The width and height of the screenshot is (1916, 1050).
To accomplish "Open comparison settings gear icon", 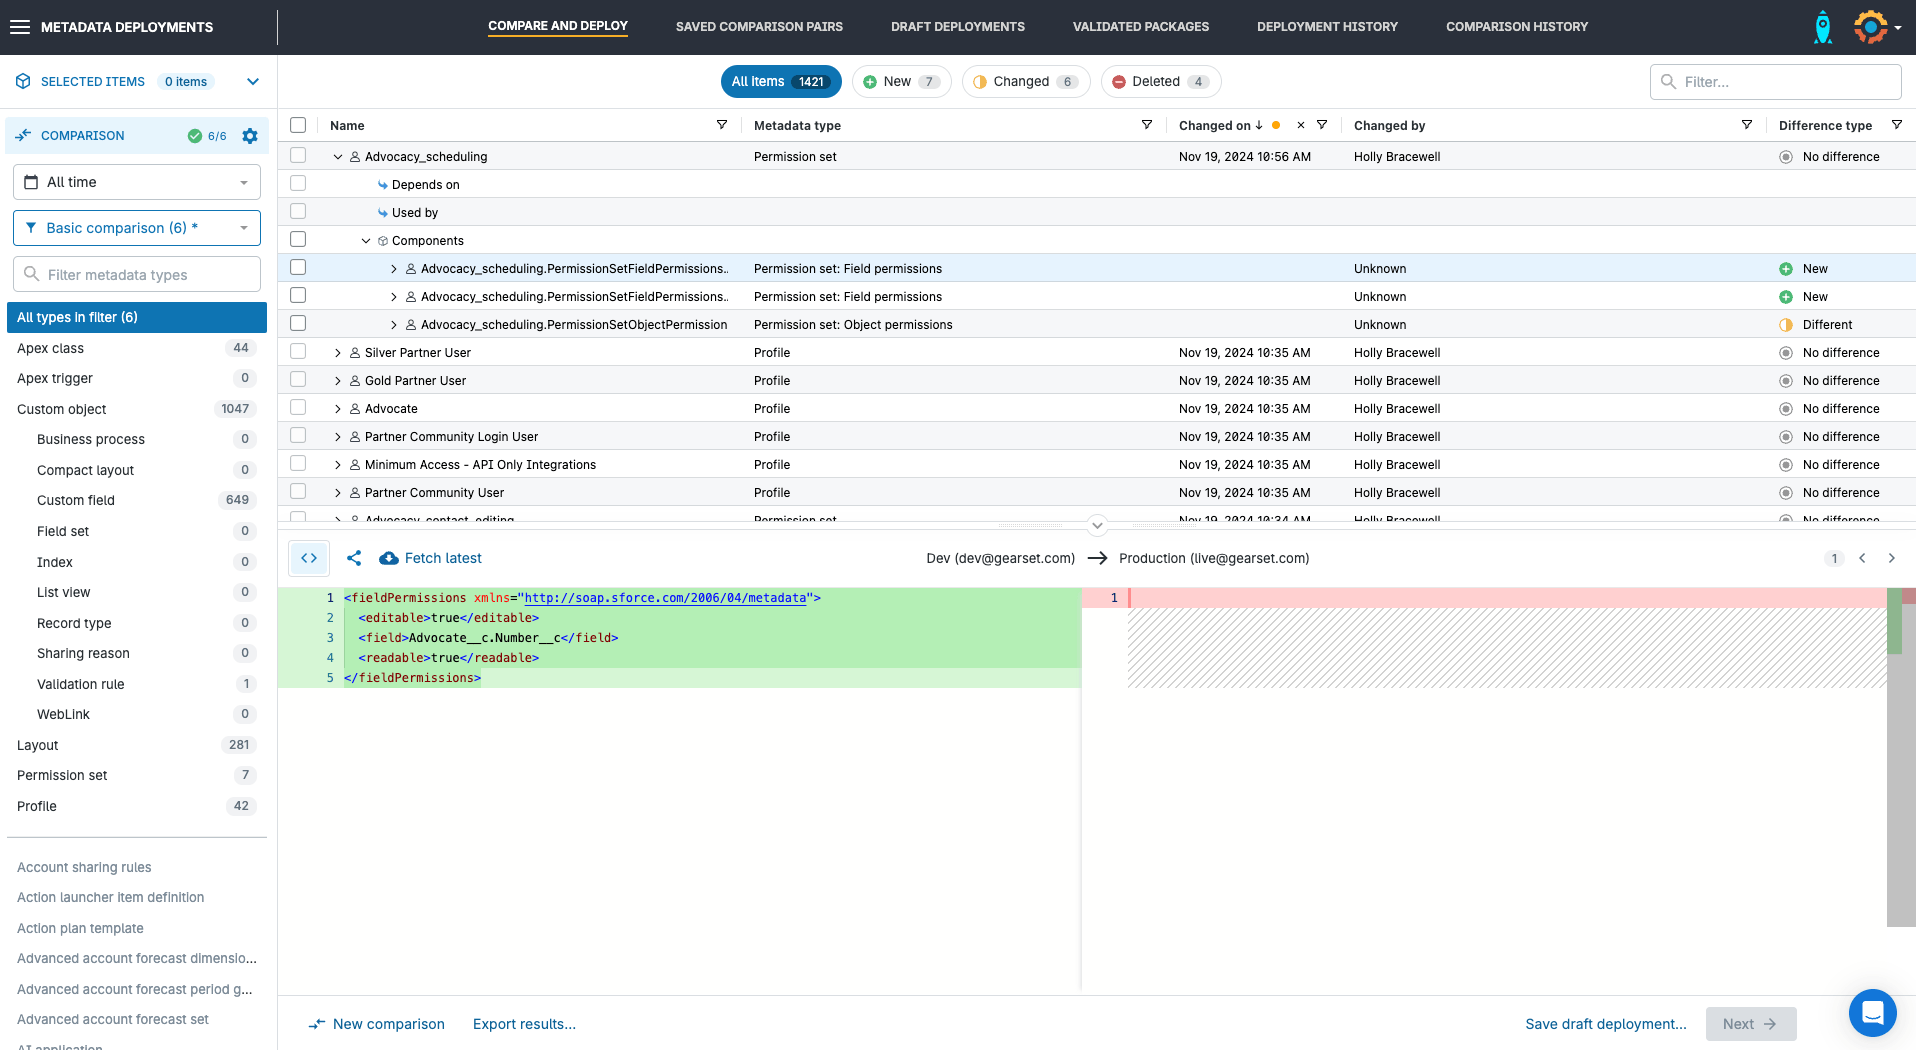I will tap(250, 136).
